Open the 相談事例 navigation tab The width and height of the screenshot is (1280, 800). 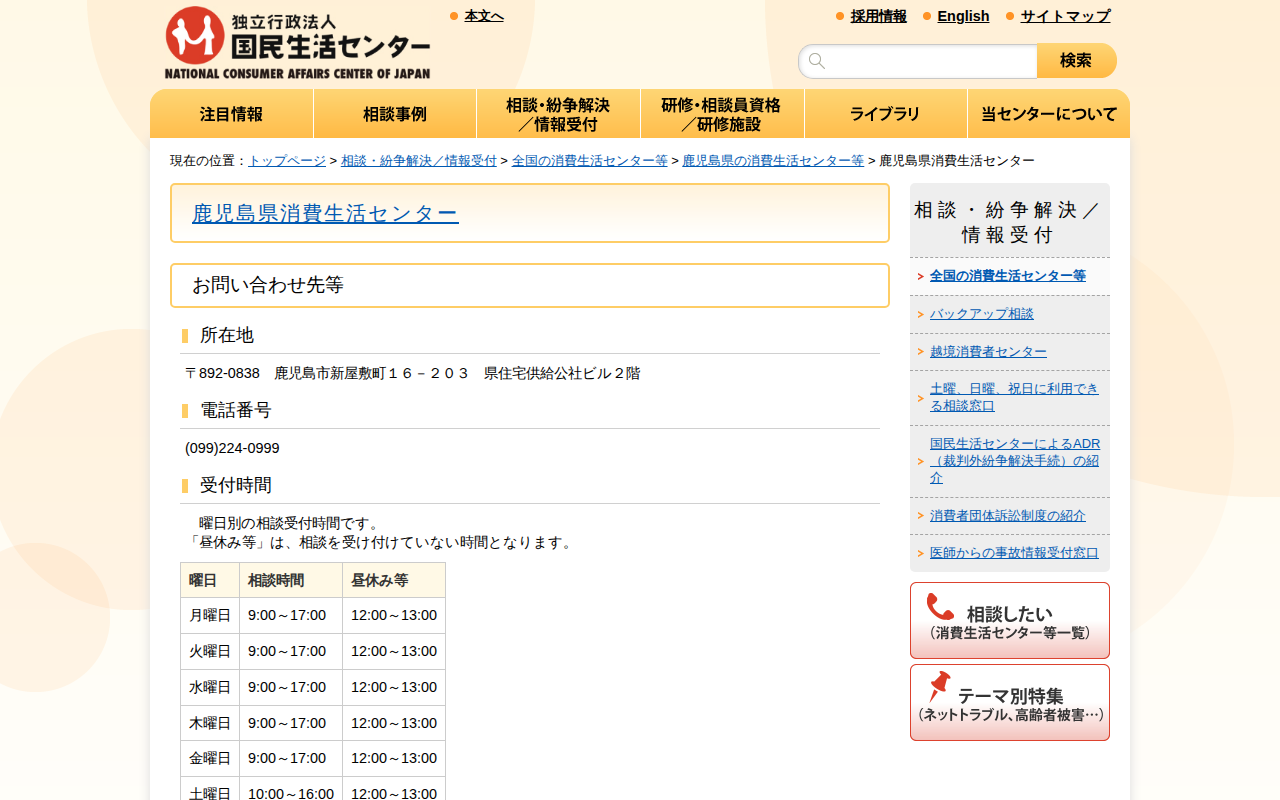pyautogui.click(x=395, y=114)
